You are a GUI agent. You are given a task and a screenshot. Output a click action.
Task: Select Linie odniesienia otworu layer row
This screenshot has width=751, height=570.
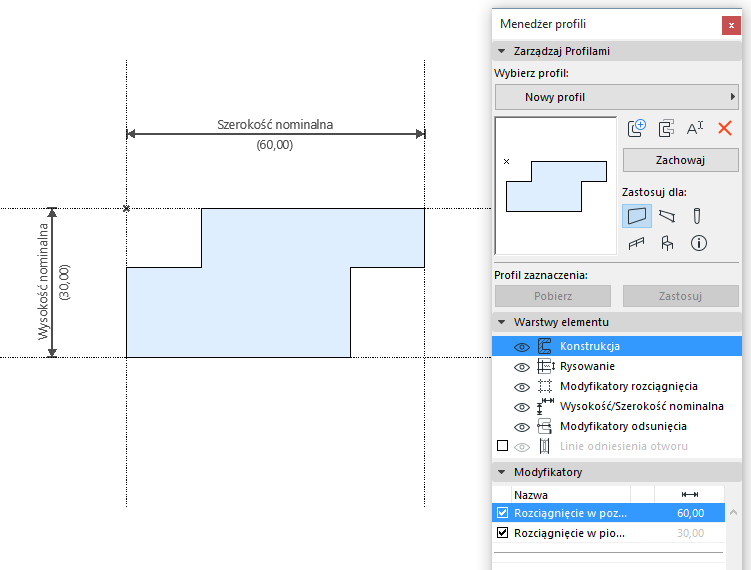pyautogui.click(x=617, y=446)
